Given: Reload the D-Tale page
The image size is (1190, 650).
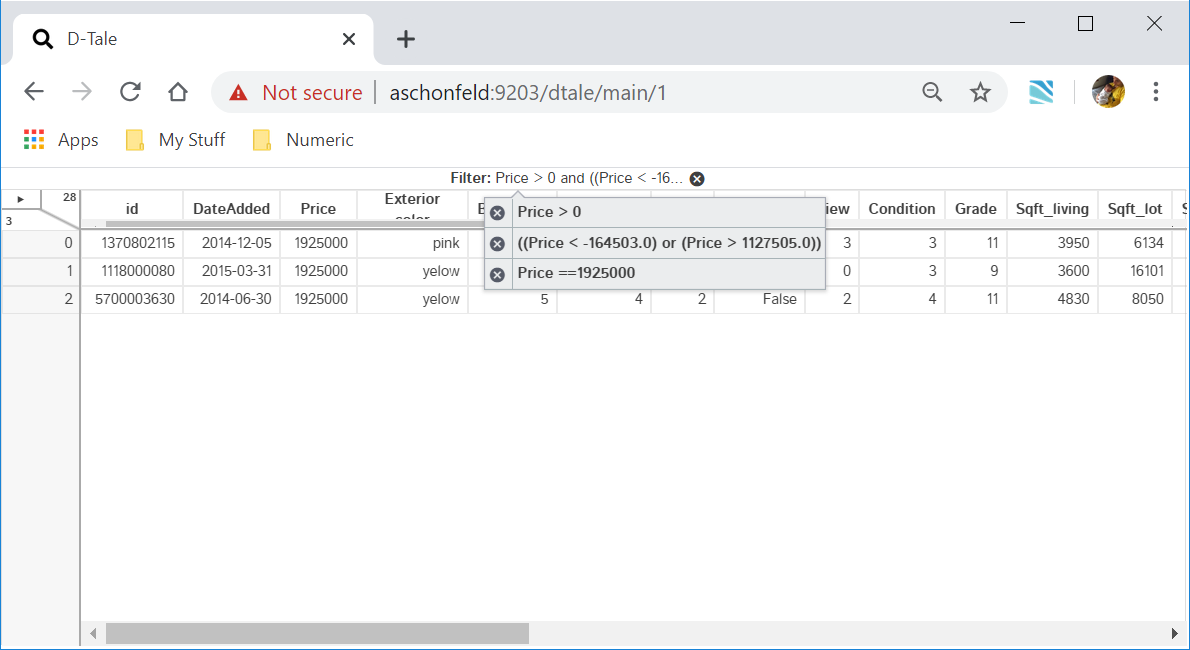Looking at the screenshot, I should point(131,92).
